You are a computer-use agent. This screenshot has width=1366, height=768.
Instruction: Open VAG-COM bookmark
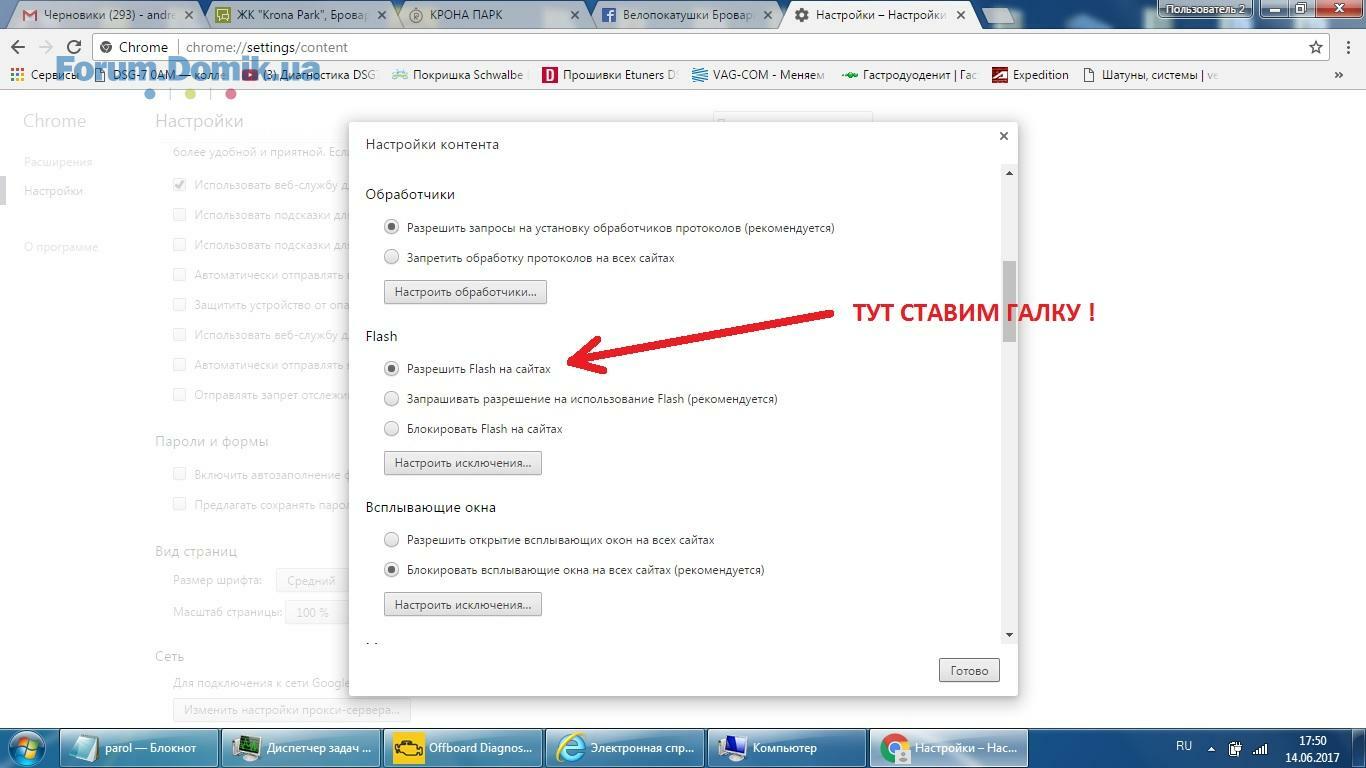758,75
